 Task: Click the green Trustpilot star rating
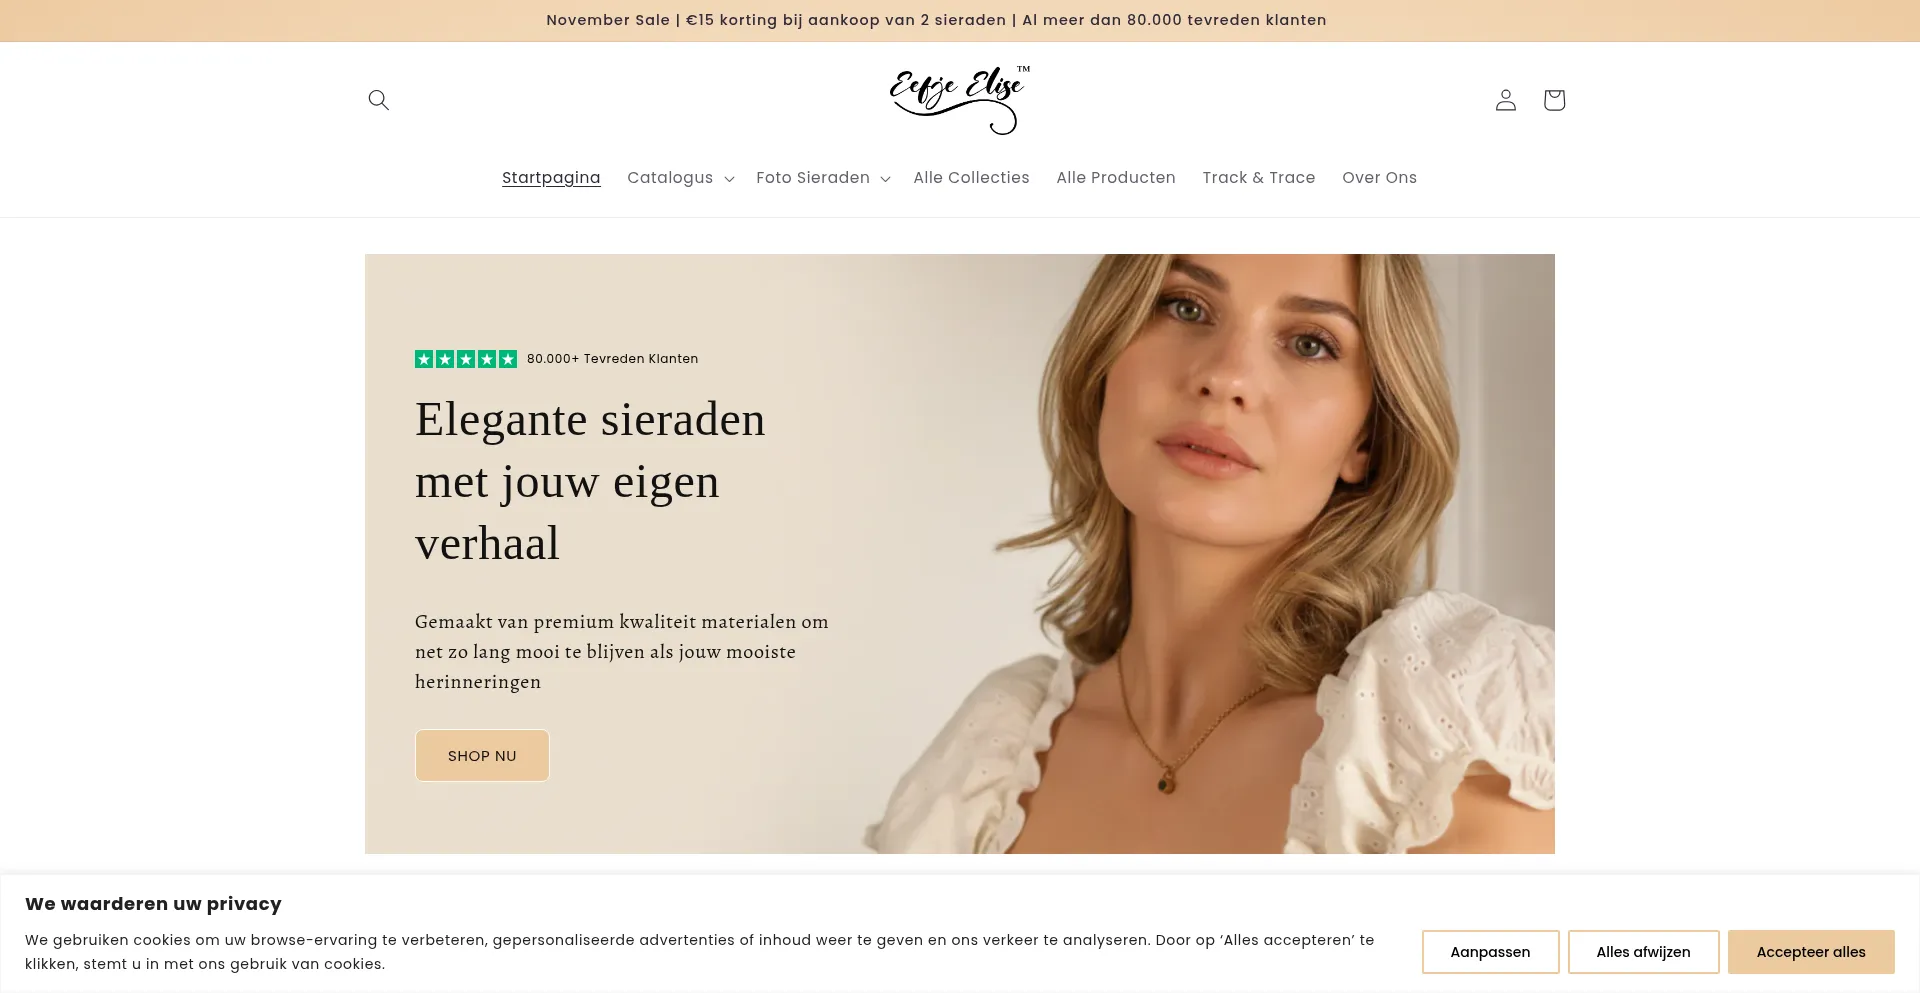tap(466, 359)
